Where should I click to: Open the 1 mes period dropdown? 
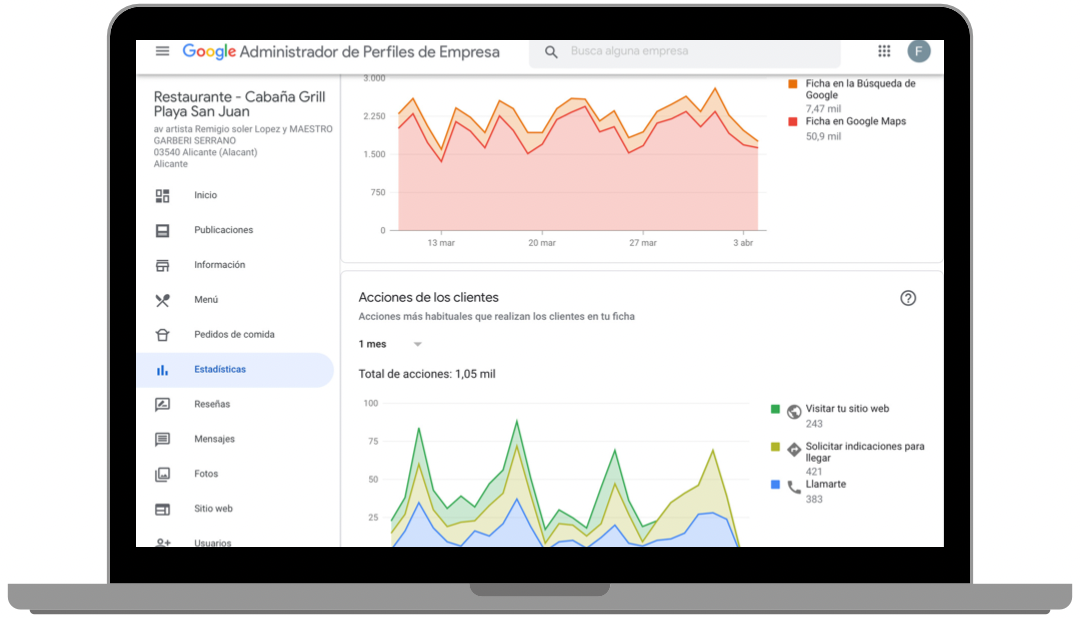coord(390,344)
